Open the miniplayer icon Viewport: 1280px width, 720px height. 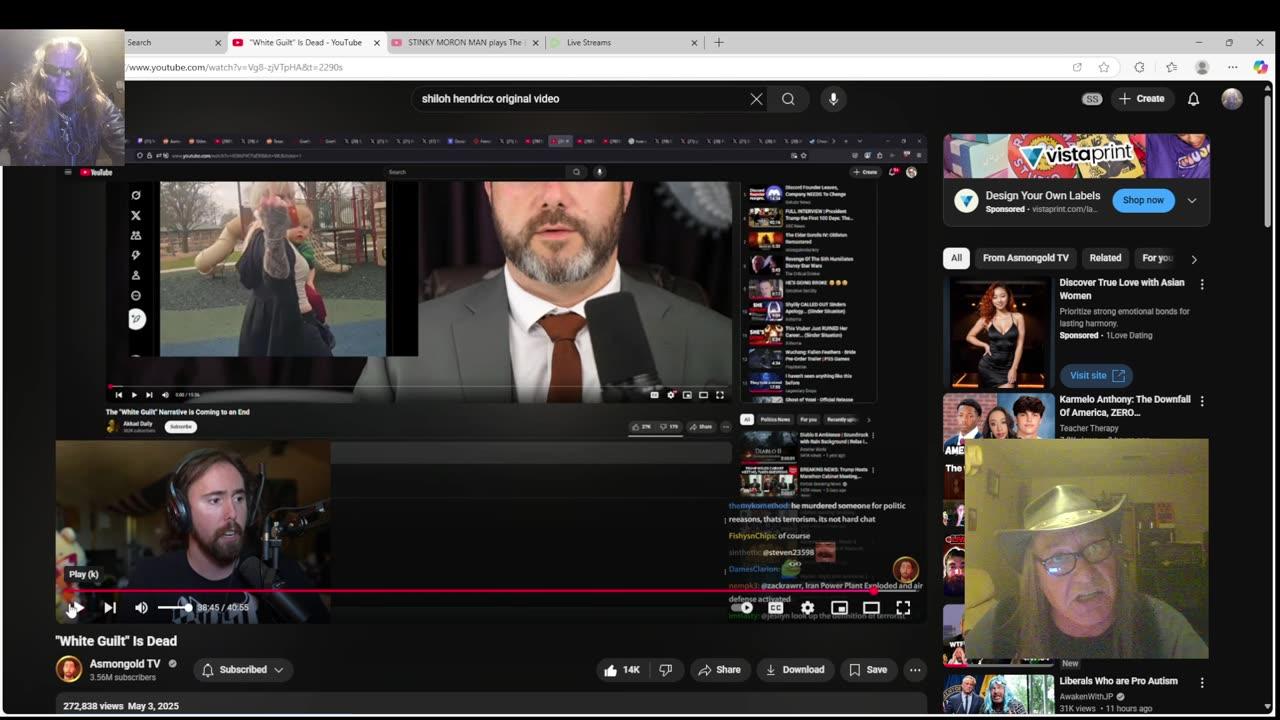tap(839, 607)
